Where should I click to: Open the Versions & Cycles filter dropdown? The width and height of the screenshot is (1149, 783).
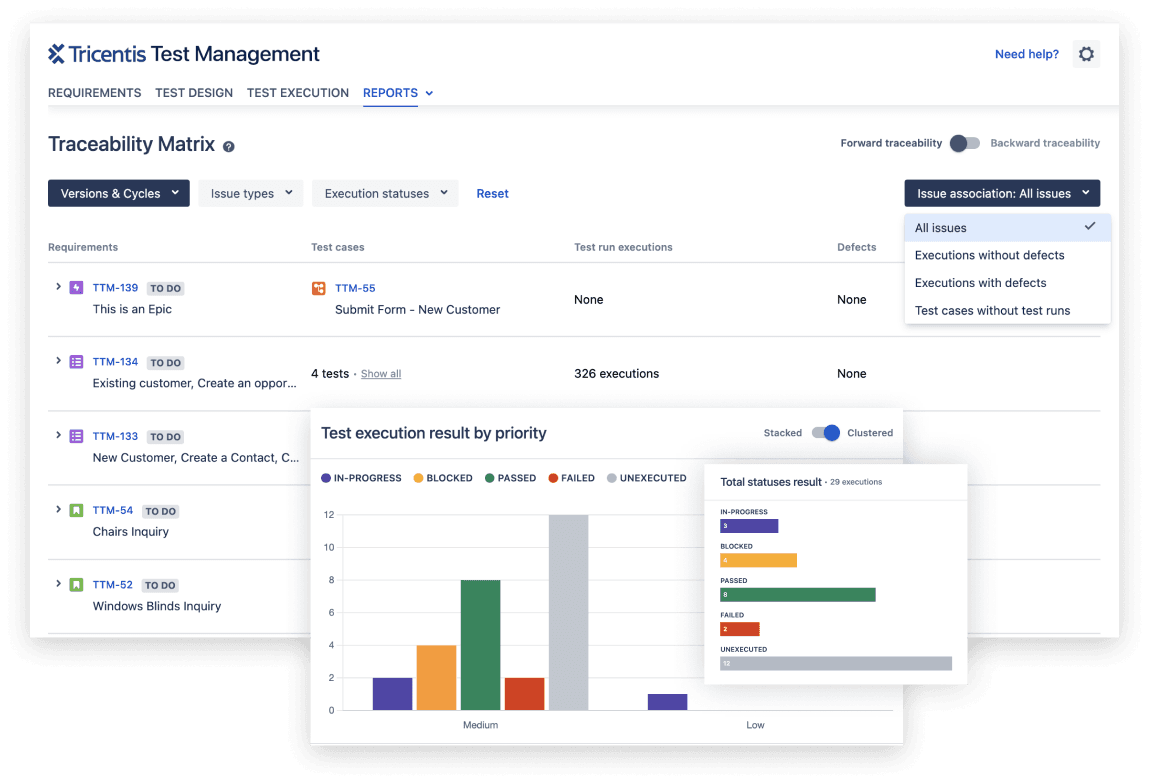(118, 193)
